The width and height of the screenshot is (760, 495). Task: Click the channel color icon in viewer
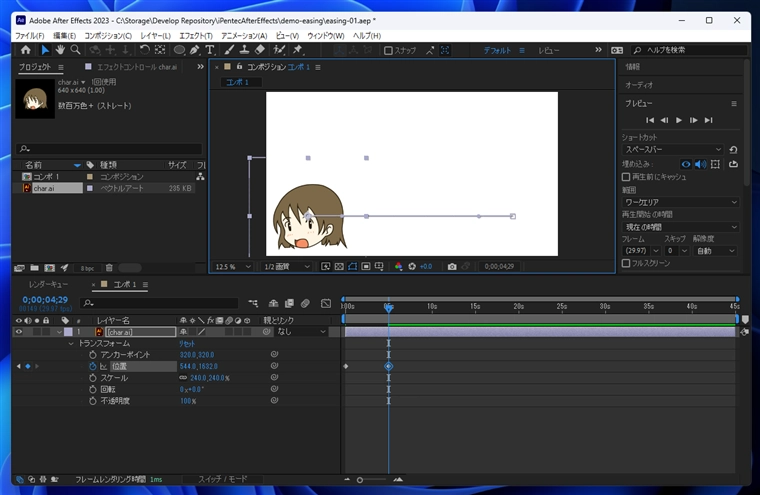point(398,266)
